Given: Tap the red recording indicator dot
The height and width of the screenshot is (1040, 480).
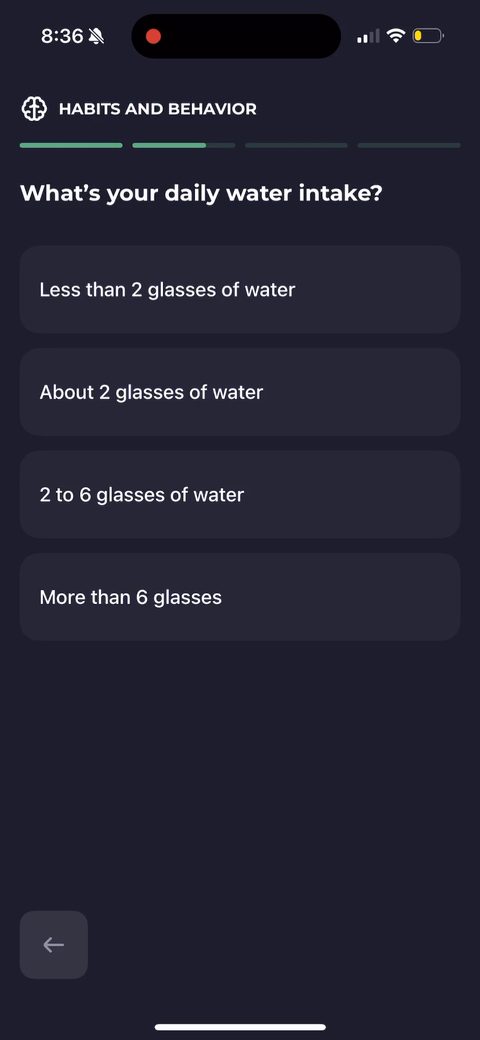Looking at the screenshot, I should click(x=153, y=36).
